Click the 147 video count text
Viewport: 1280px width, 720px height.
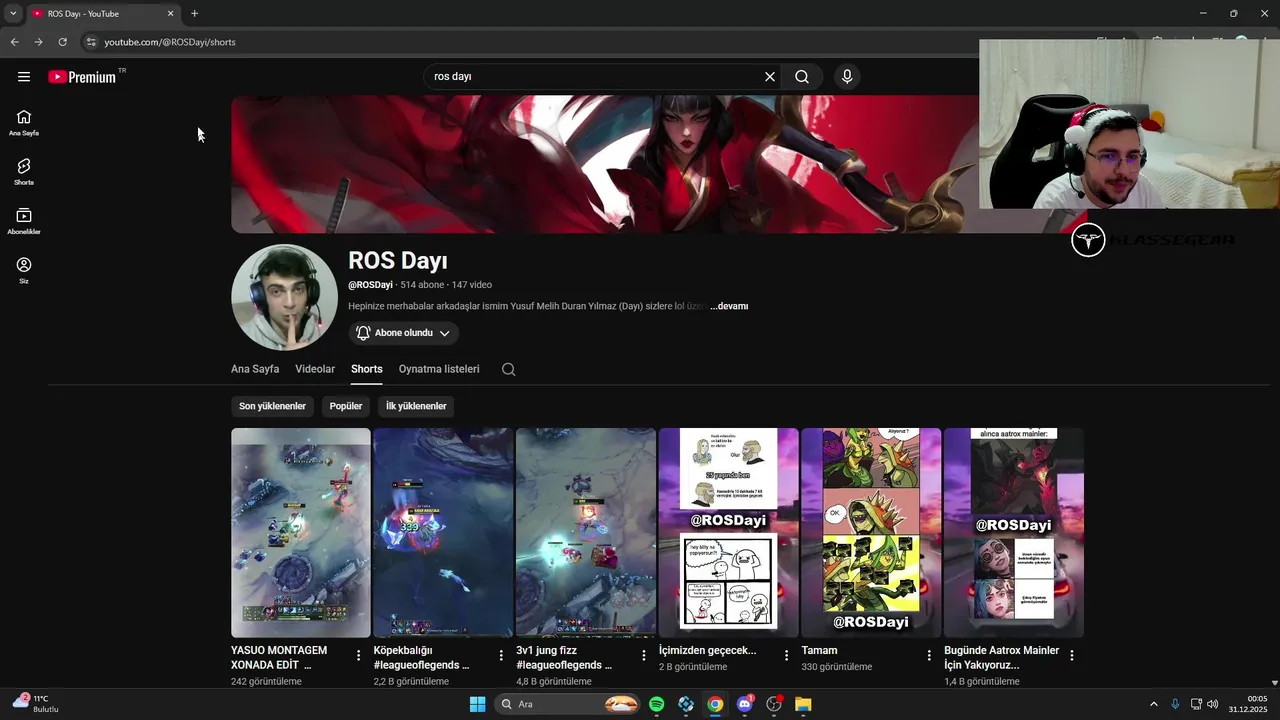(x=472, y=285)
